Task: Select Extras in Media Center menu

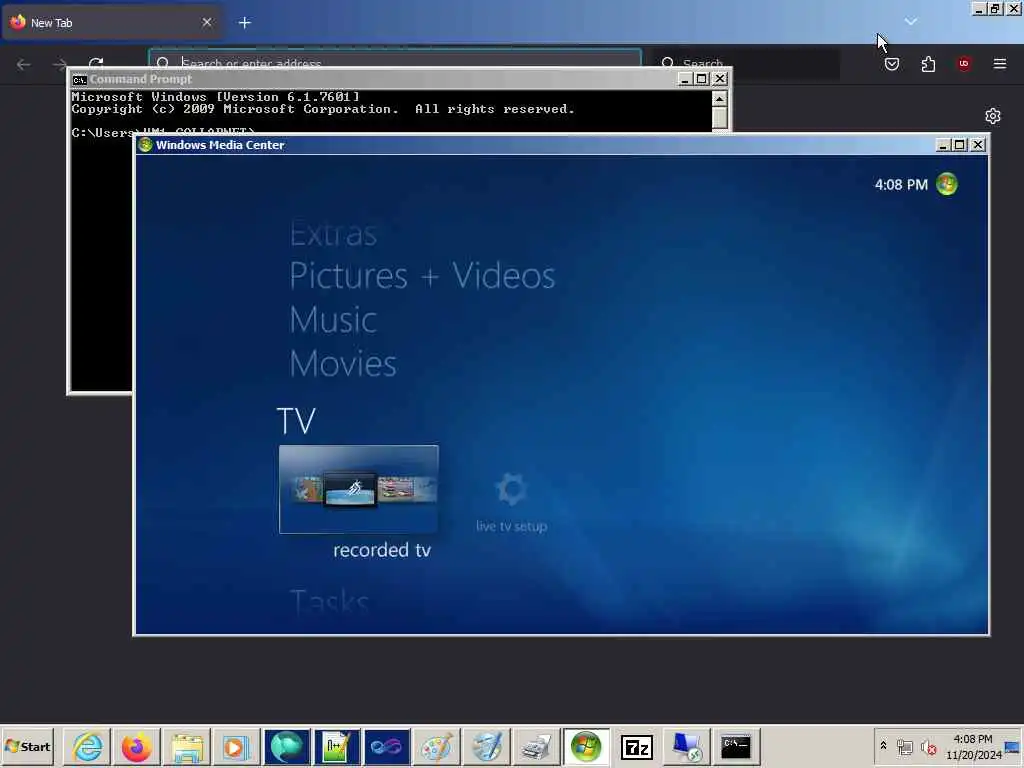Action: click(x=333, y=234)
